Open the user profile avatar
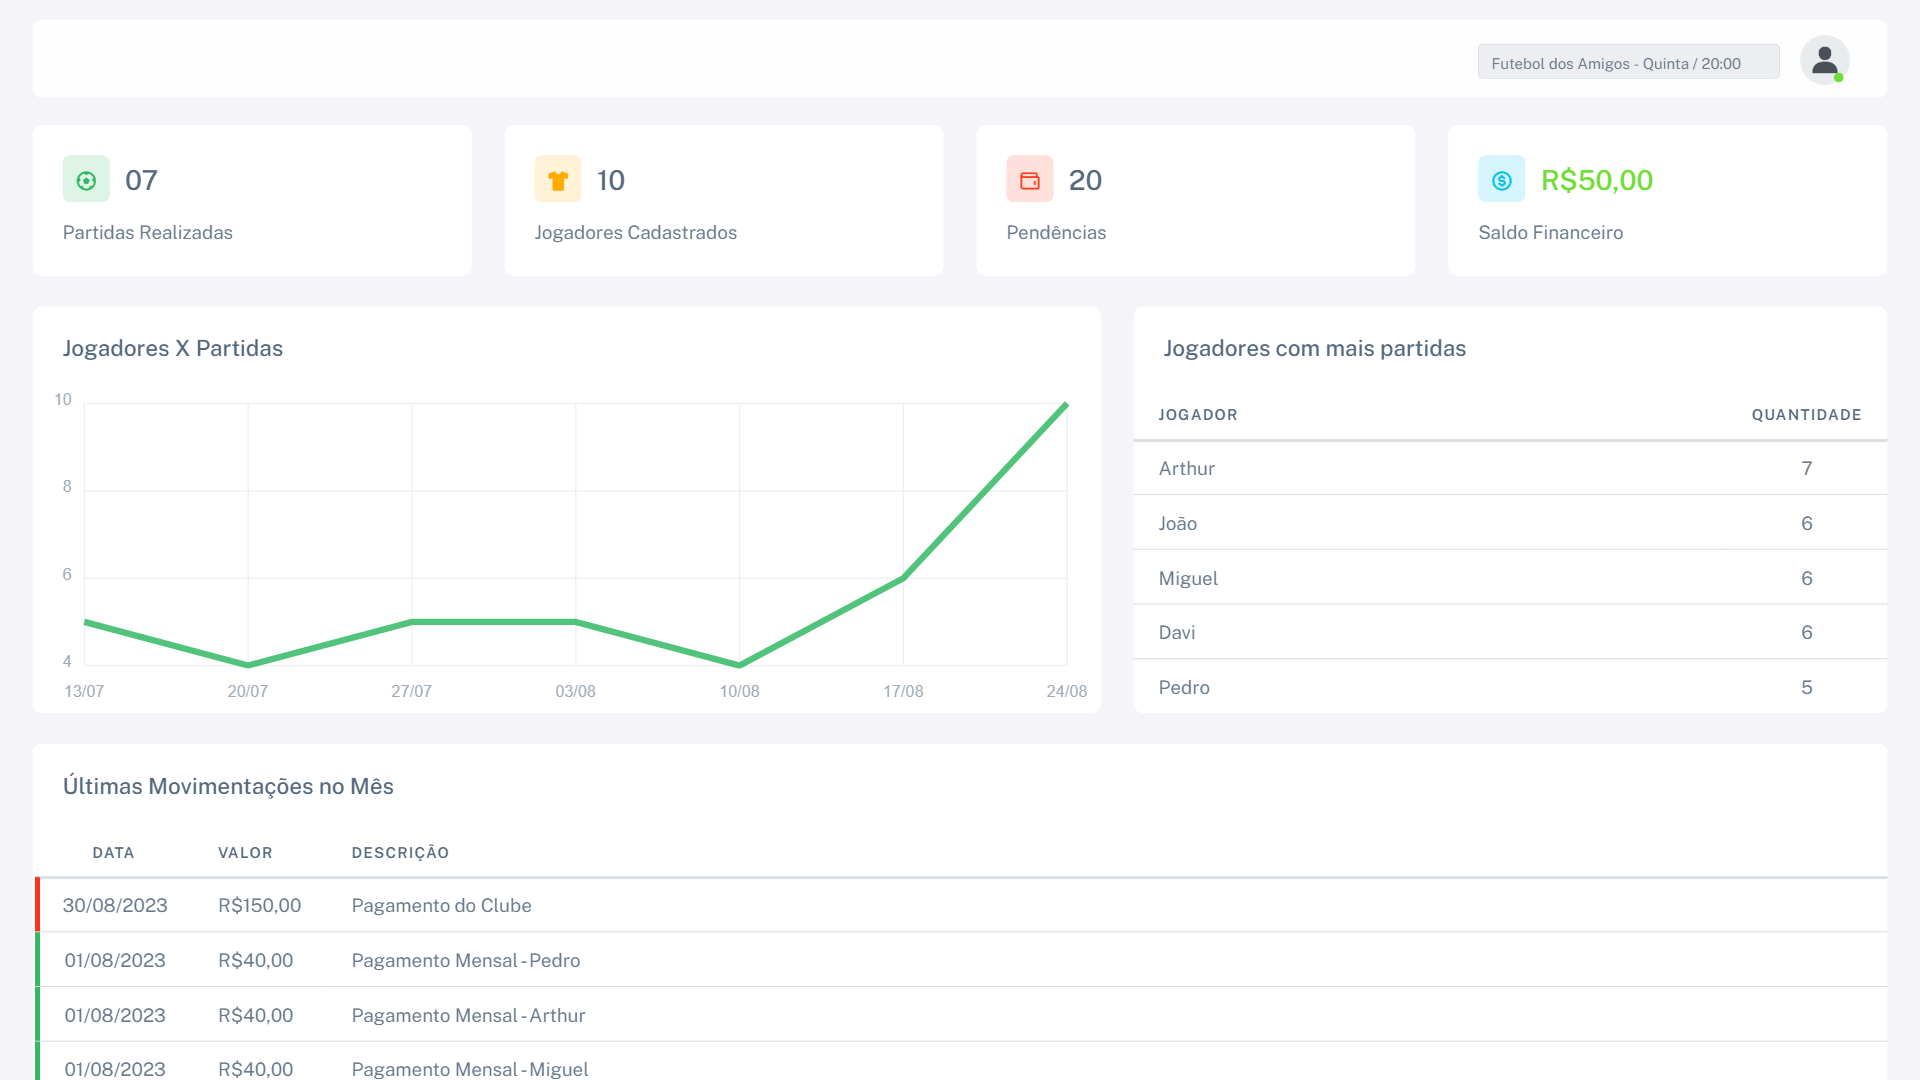The width and height of the screenshot is (1920, 1080). [x=1825, y=61]
